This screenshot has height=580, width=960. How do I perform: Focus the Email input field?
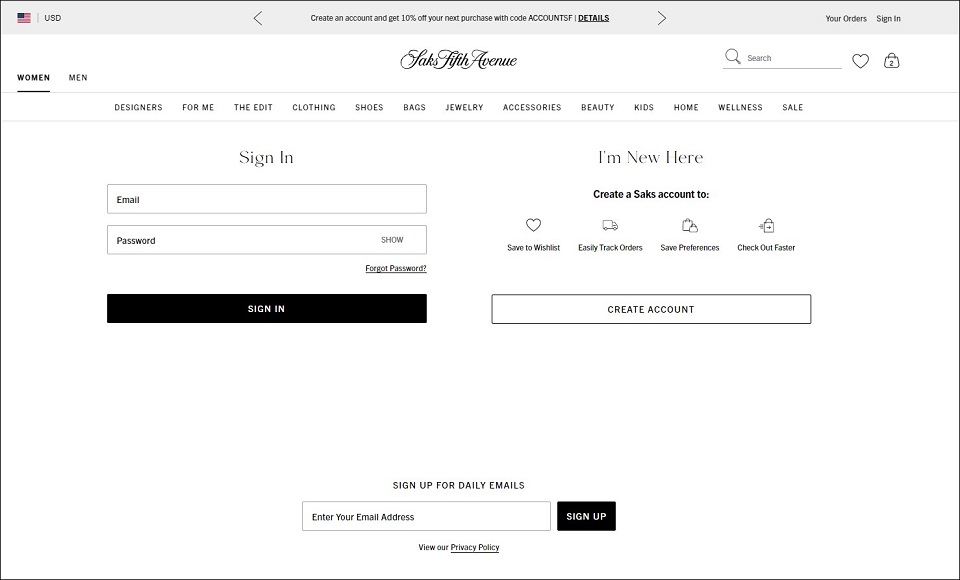[x=267, y=199]
